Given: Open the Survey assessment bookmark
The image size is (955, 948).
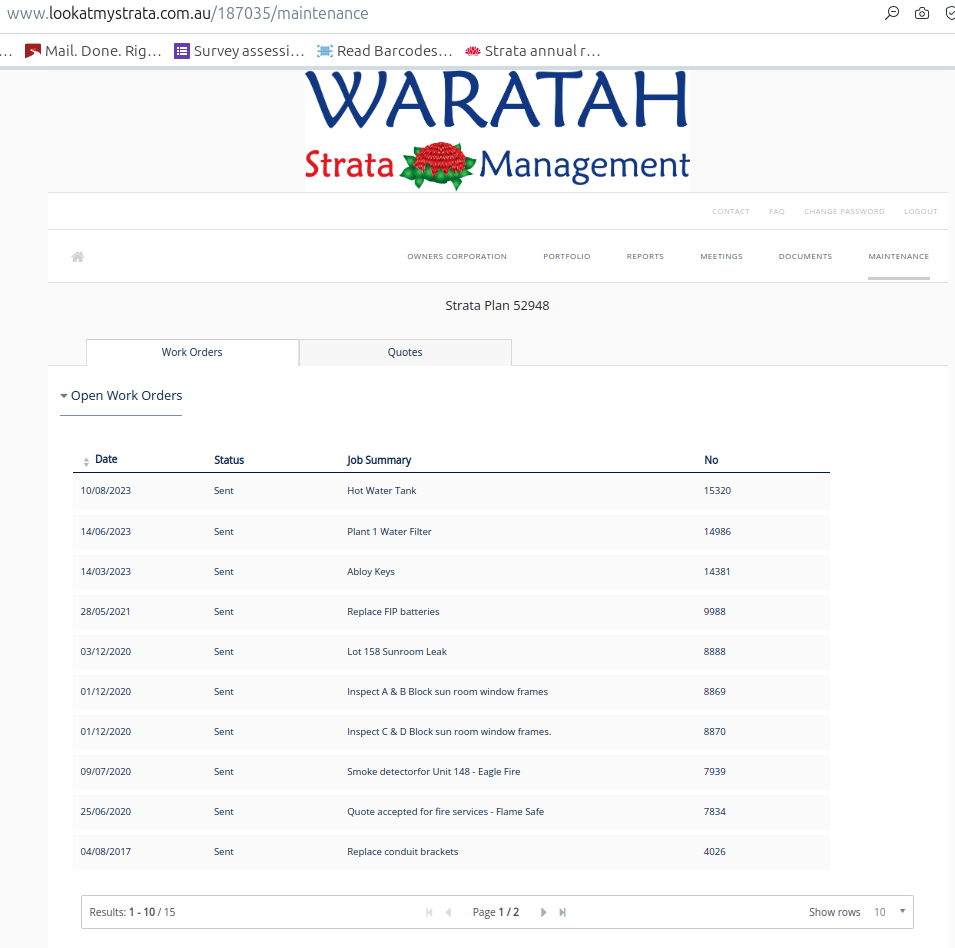Looking at the screenshot, I should click(x=239, y=51).
